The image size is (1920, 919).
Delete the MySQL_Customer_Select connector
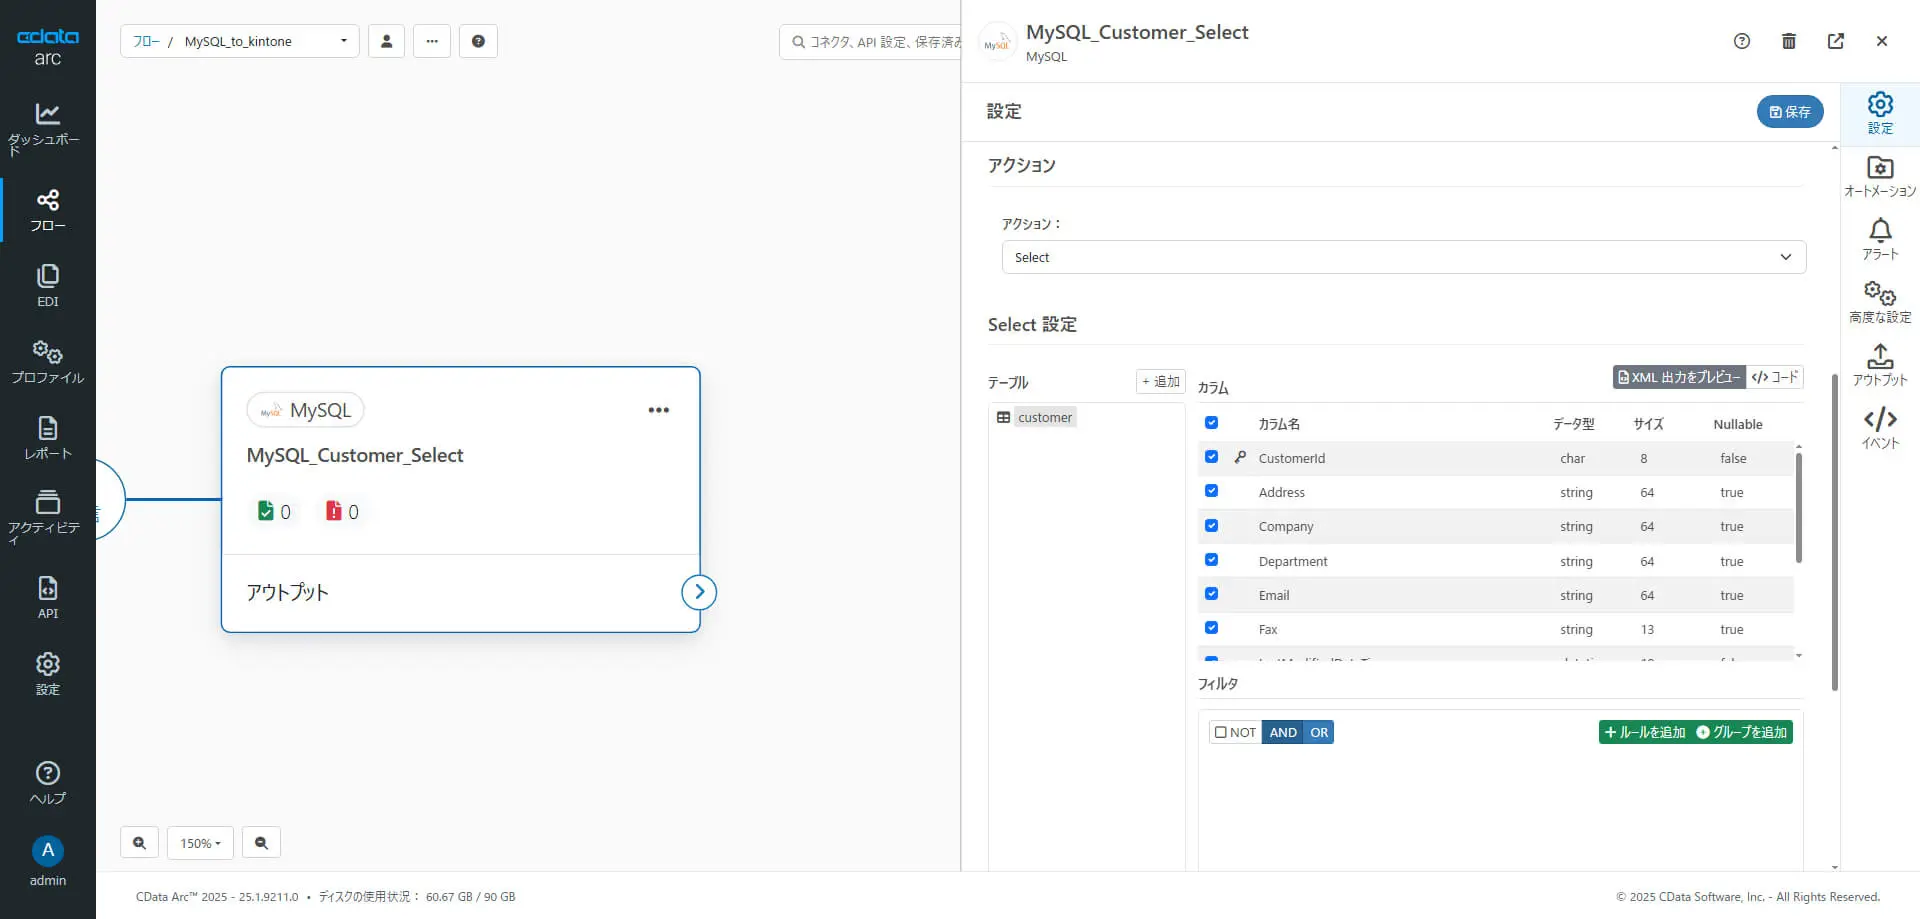pyautogui.click(x=1789, y=41)
